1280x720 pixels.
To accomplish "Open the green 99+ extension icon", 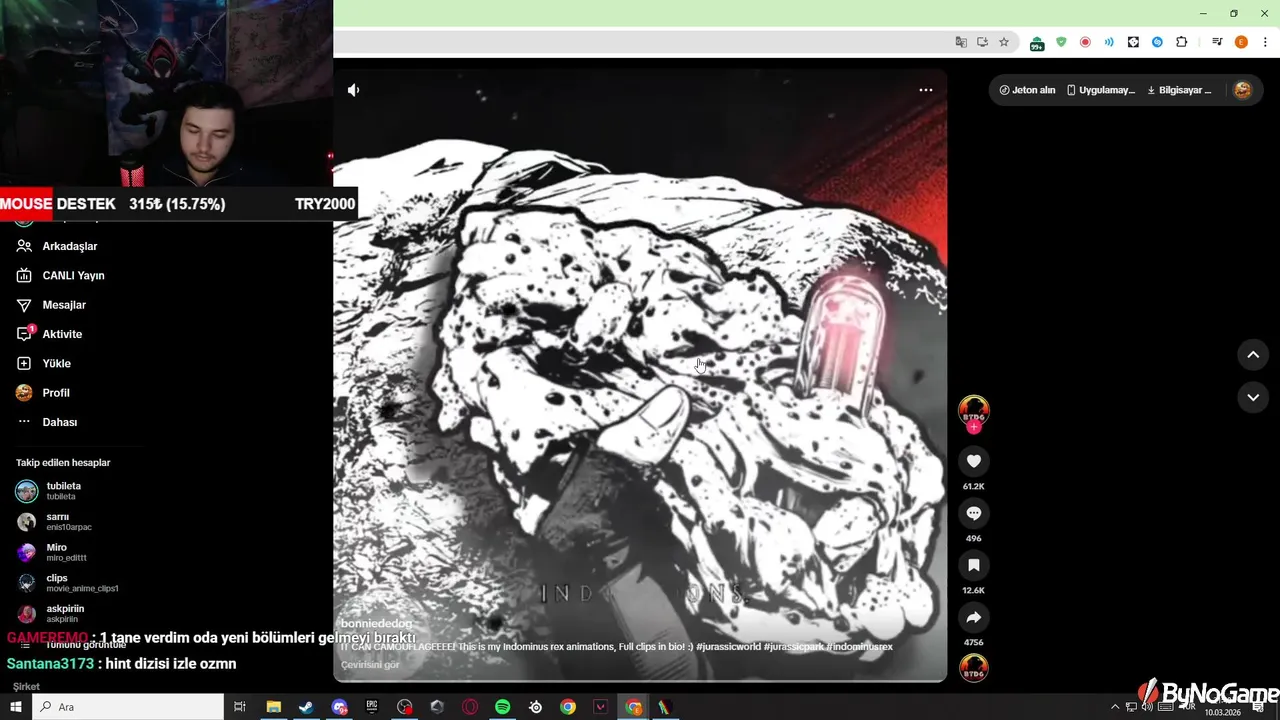I will pos(1037,43).
